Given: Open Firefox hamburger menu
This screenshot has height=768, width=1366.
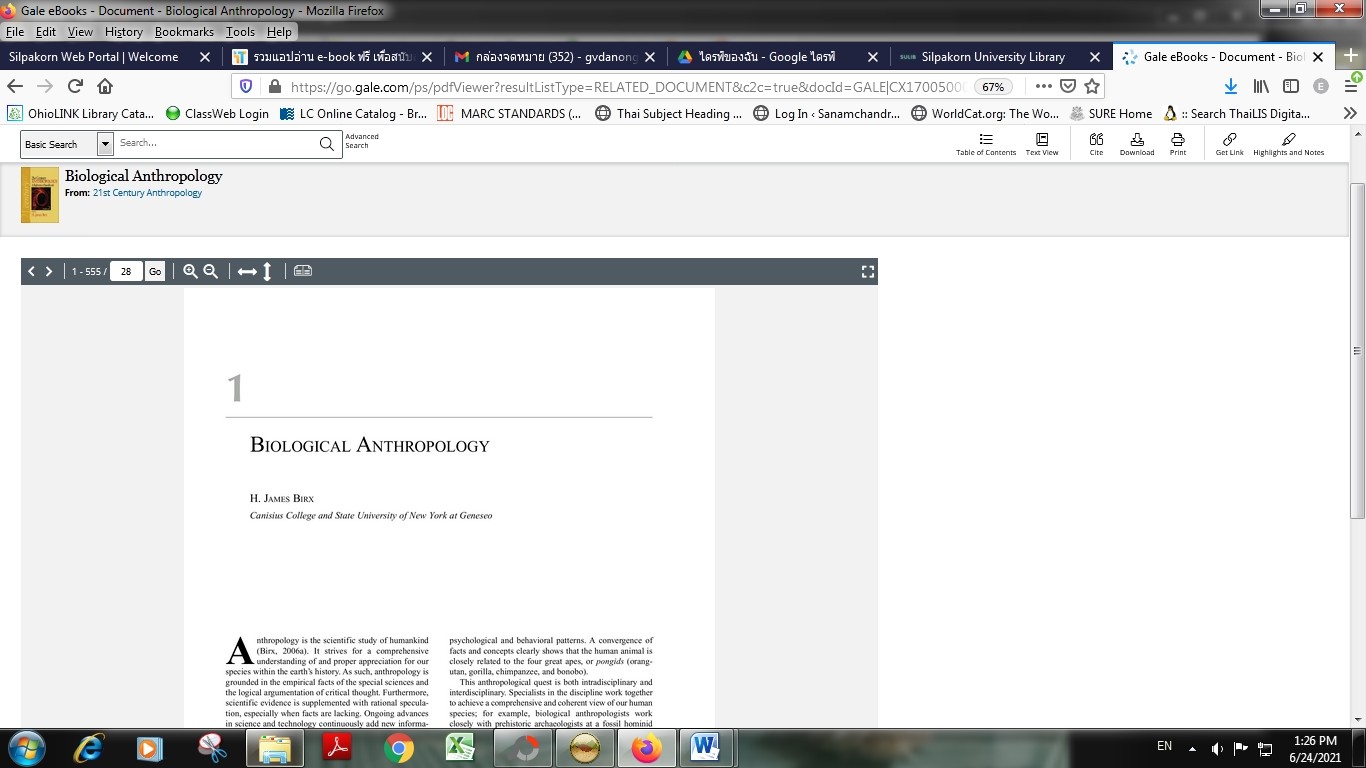Looking at the screenshot, I should 1350,86.
